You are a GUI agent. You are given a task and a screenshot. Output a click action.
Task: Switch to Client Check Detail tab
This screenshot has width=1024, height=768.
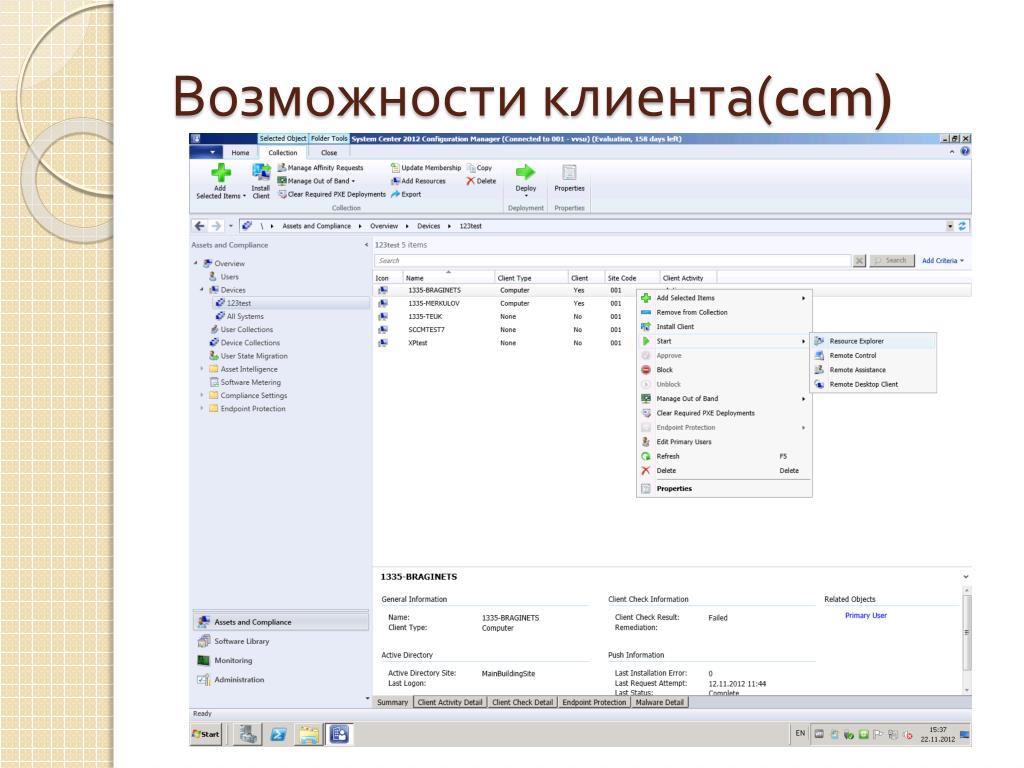522,702
